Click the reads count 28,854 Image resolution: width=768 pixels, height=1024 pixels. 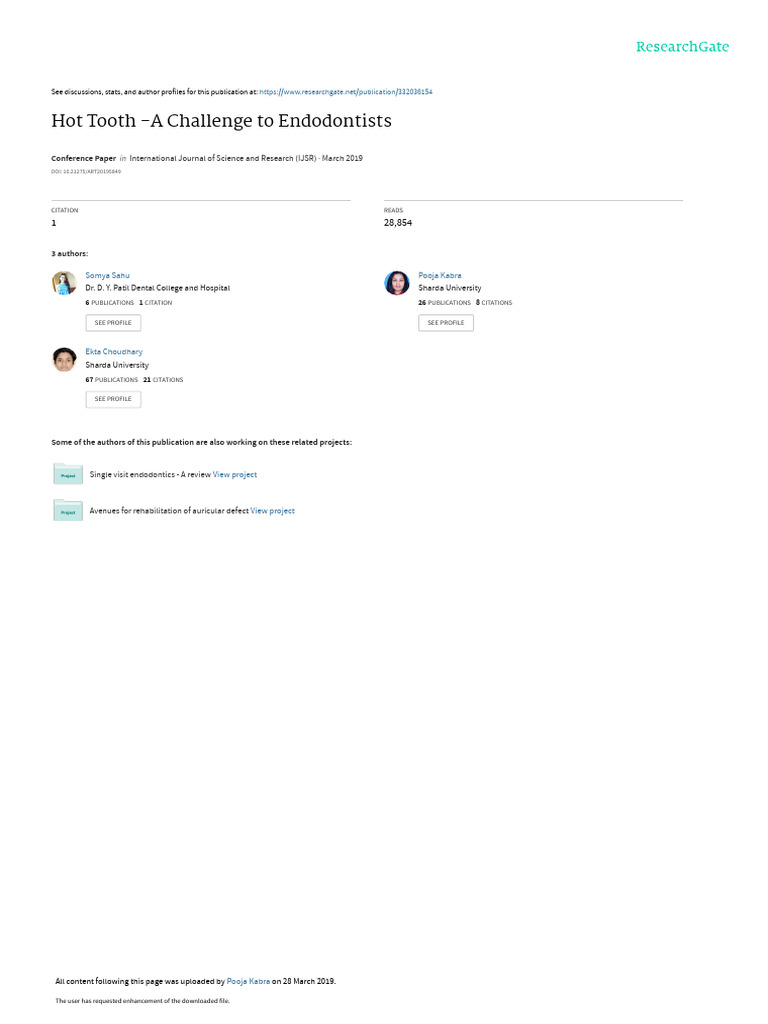click(x=398, y=223)
